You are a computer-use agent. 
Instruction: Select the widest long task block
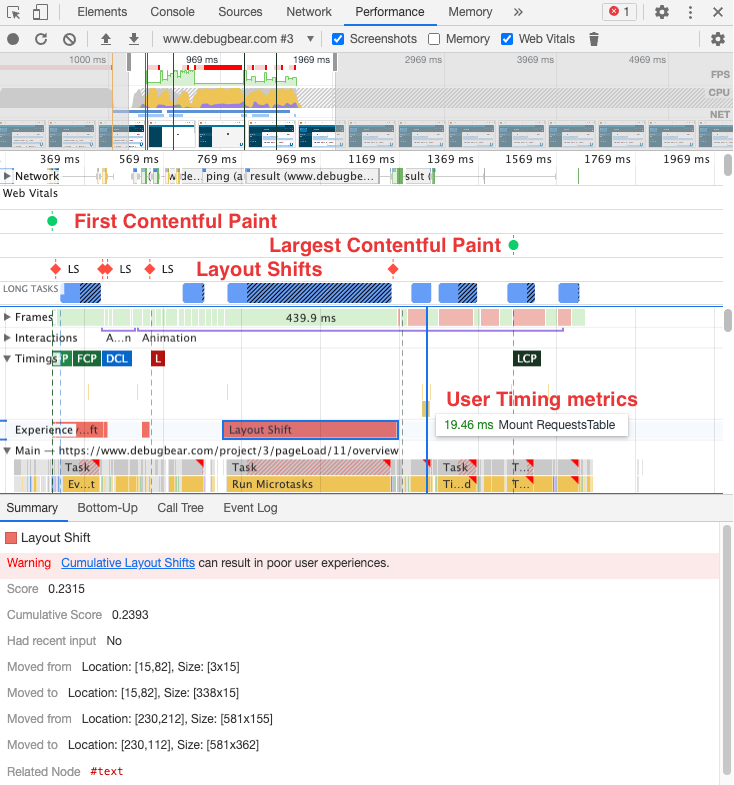309,293
